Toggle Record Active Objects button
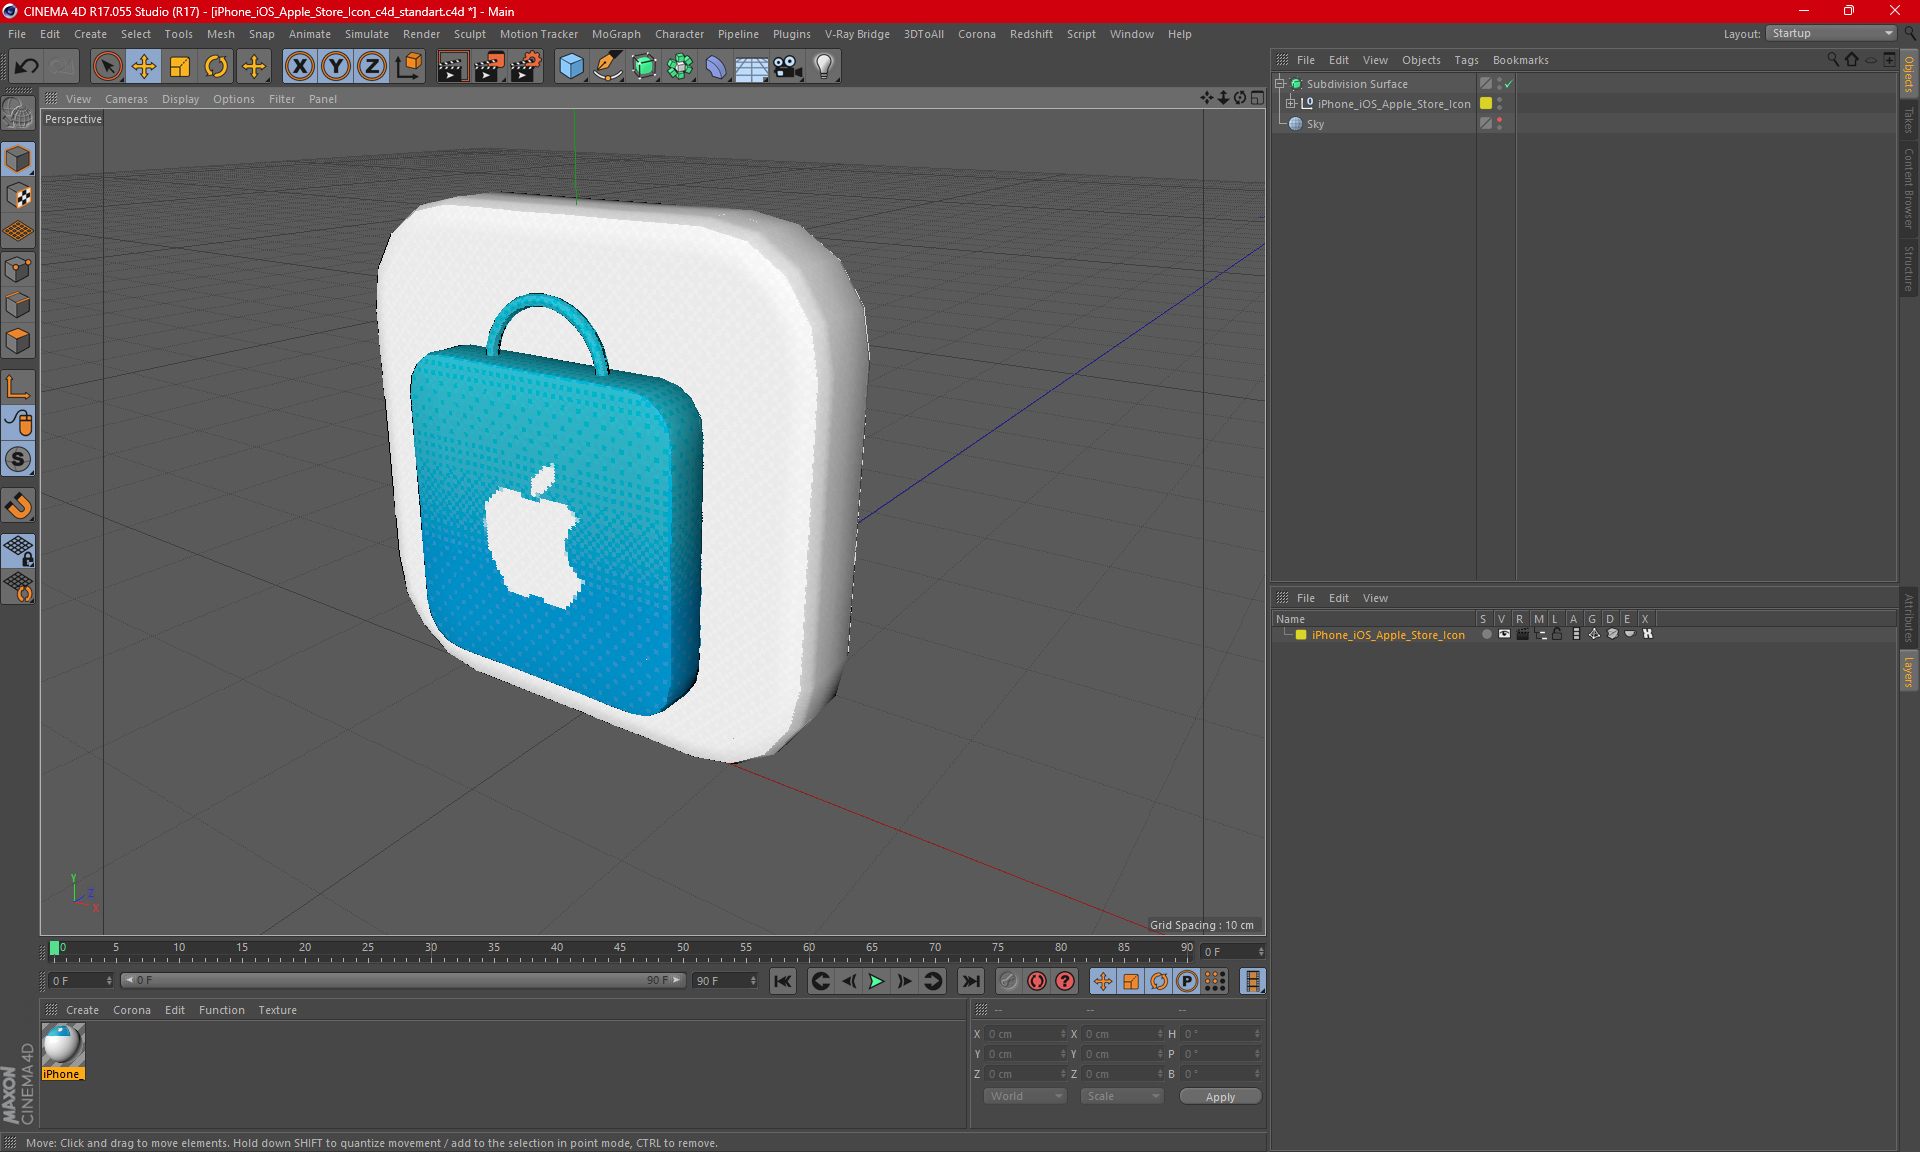The image size is (1920, 1152). point(1008,981)
